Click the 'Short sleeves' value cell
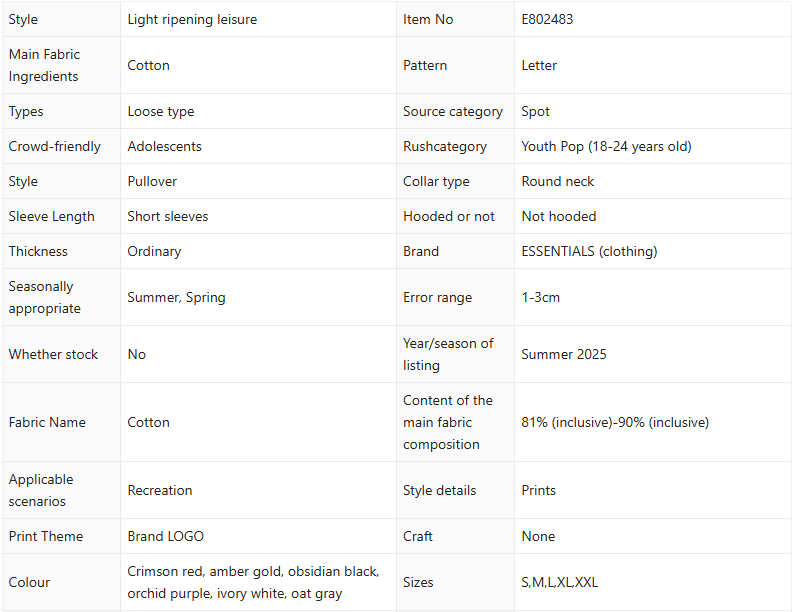The height and width of the screenshot is (612, 805). point(168,216)
